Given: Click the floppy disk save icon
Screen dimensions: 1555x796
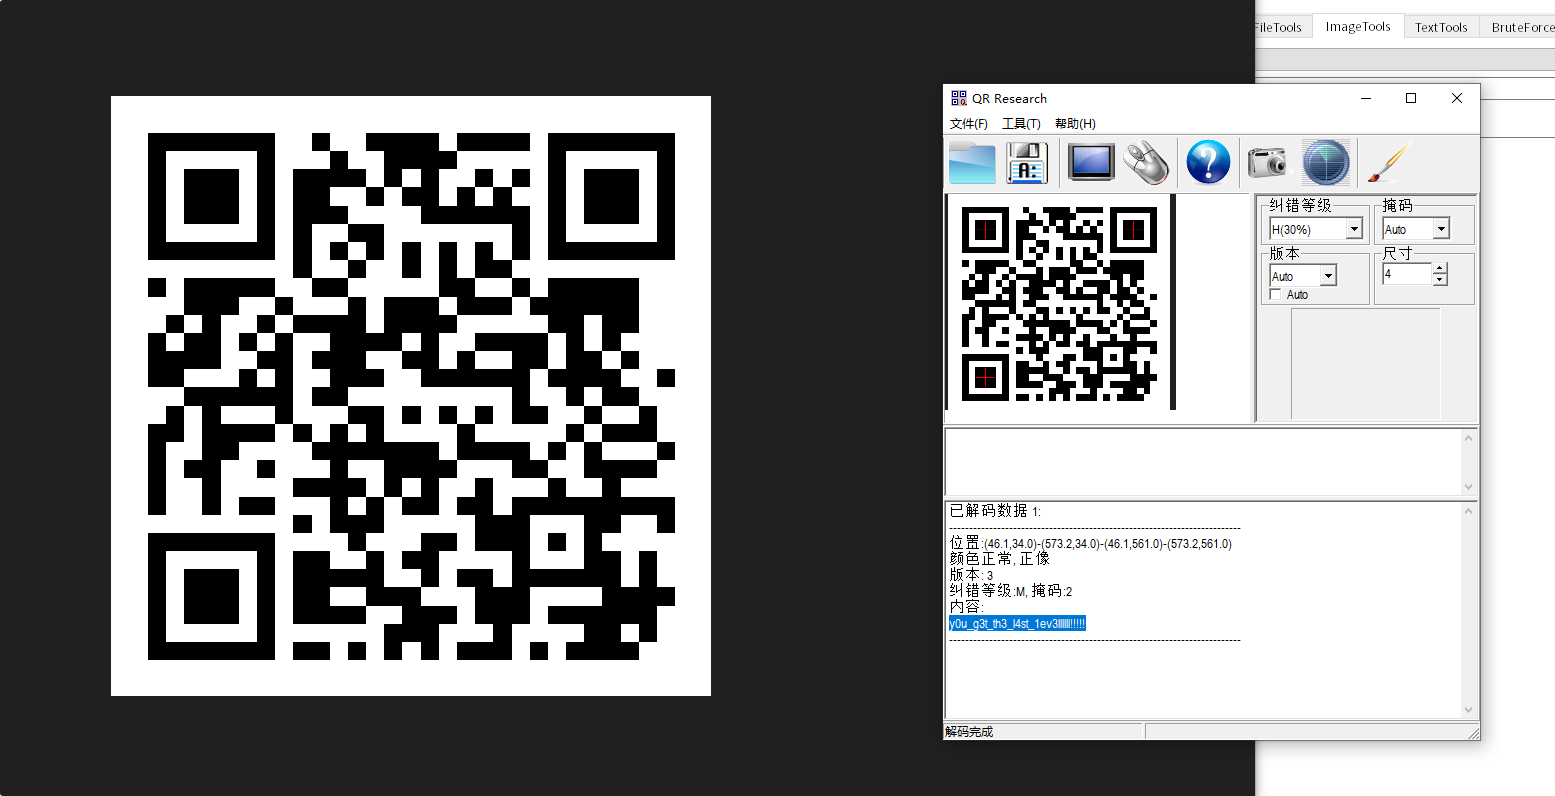Looking at the screenshot, I should [1027, 162].
